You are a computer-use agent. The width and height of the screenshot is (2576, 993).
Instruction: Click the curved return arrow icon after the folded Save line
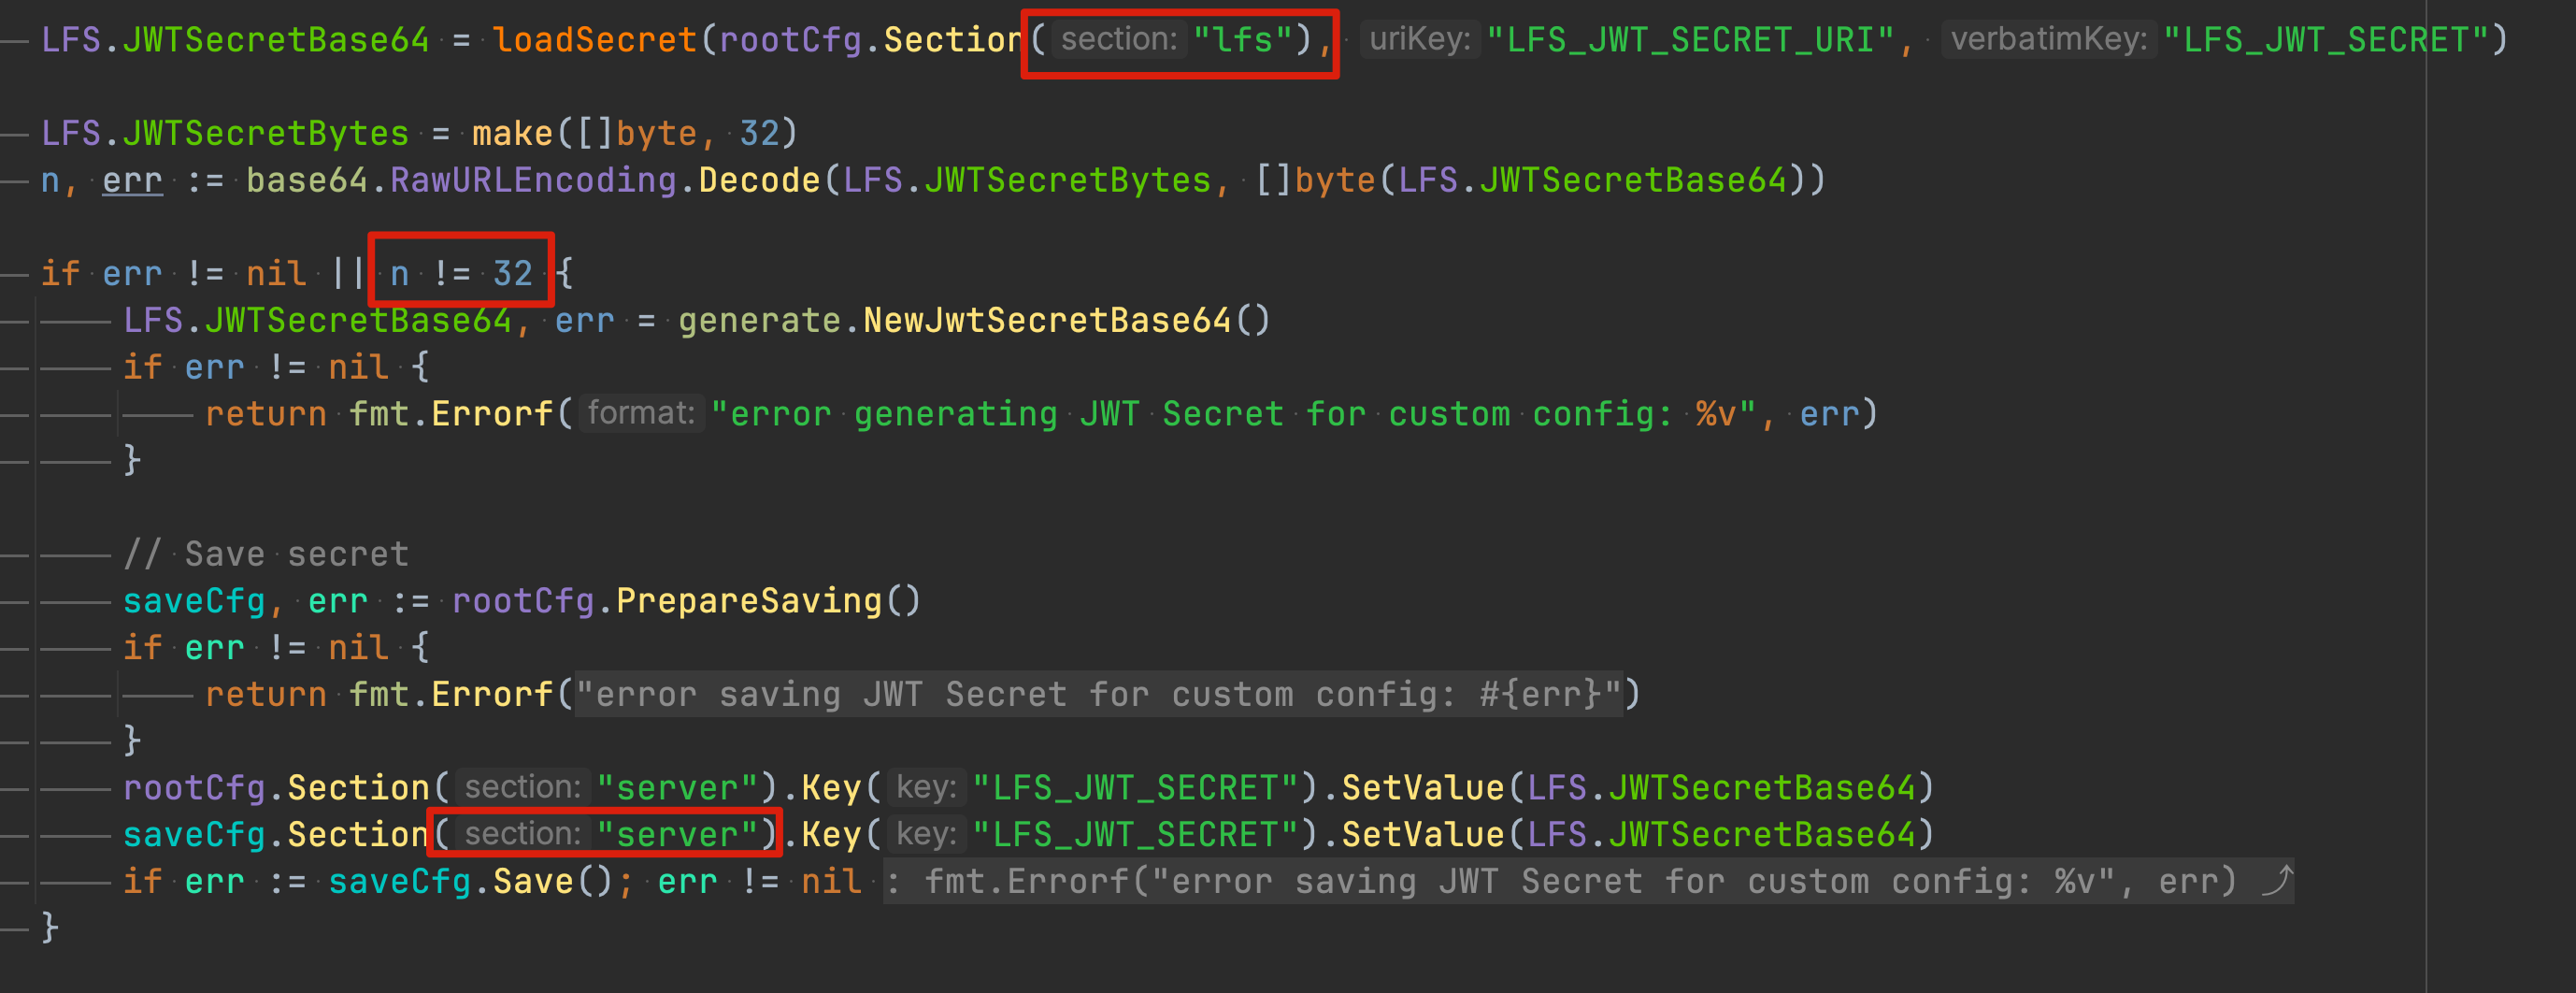[x=2276, y=882]
